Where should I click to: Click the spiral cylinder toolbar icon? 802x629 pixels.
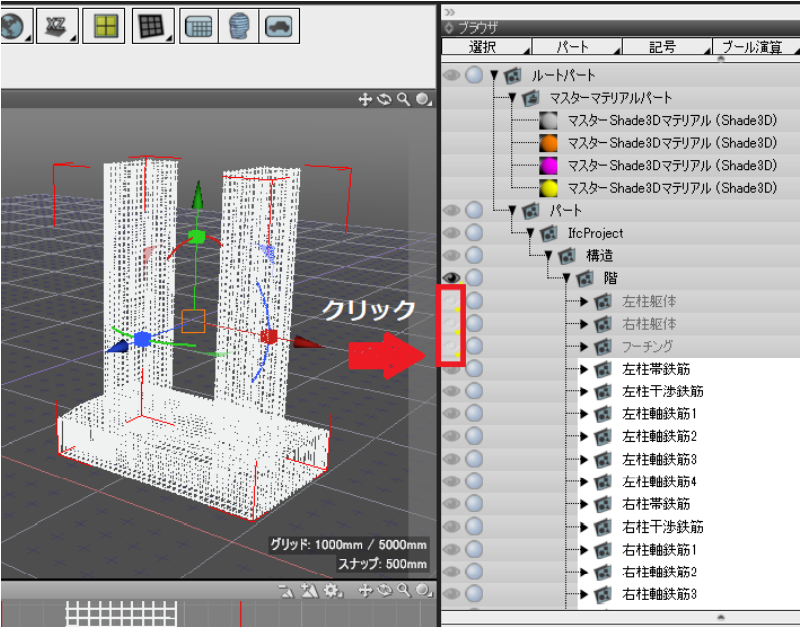click(x=240, y=25)
